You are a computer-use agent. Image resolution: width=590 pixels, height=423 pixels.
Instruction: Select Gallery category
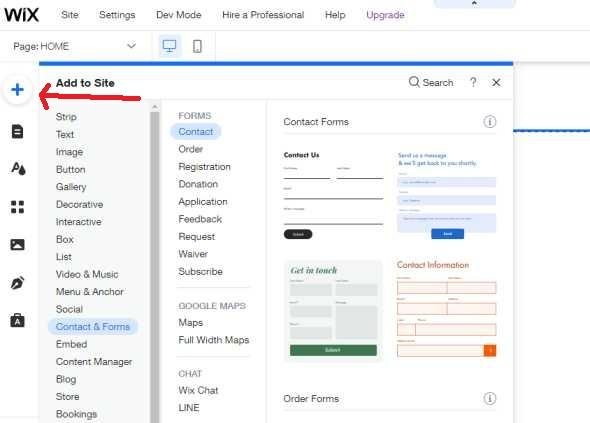(x=71, y=187)
